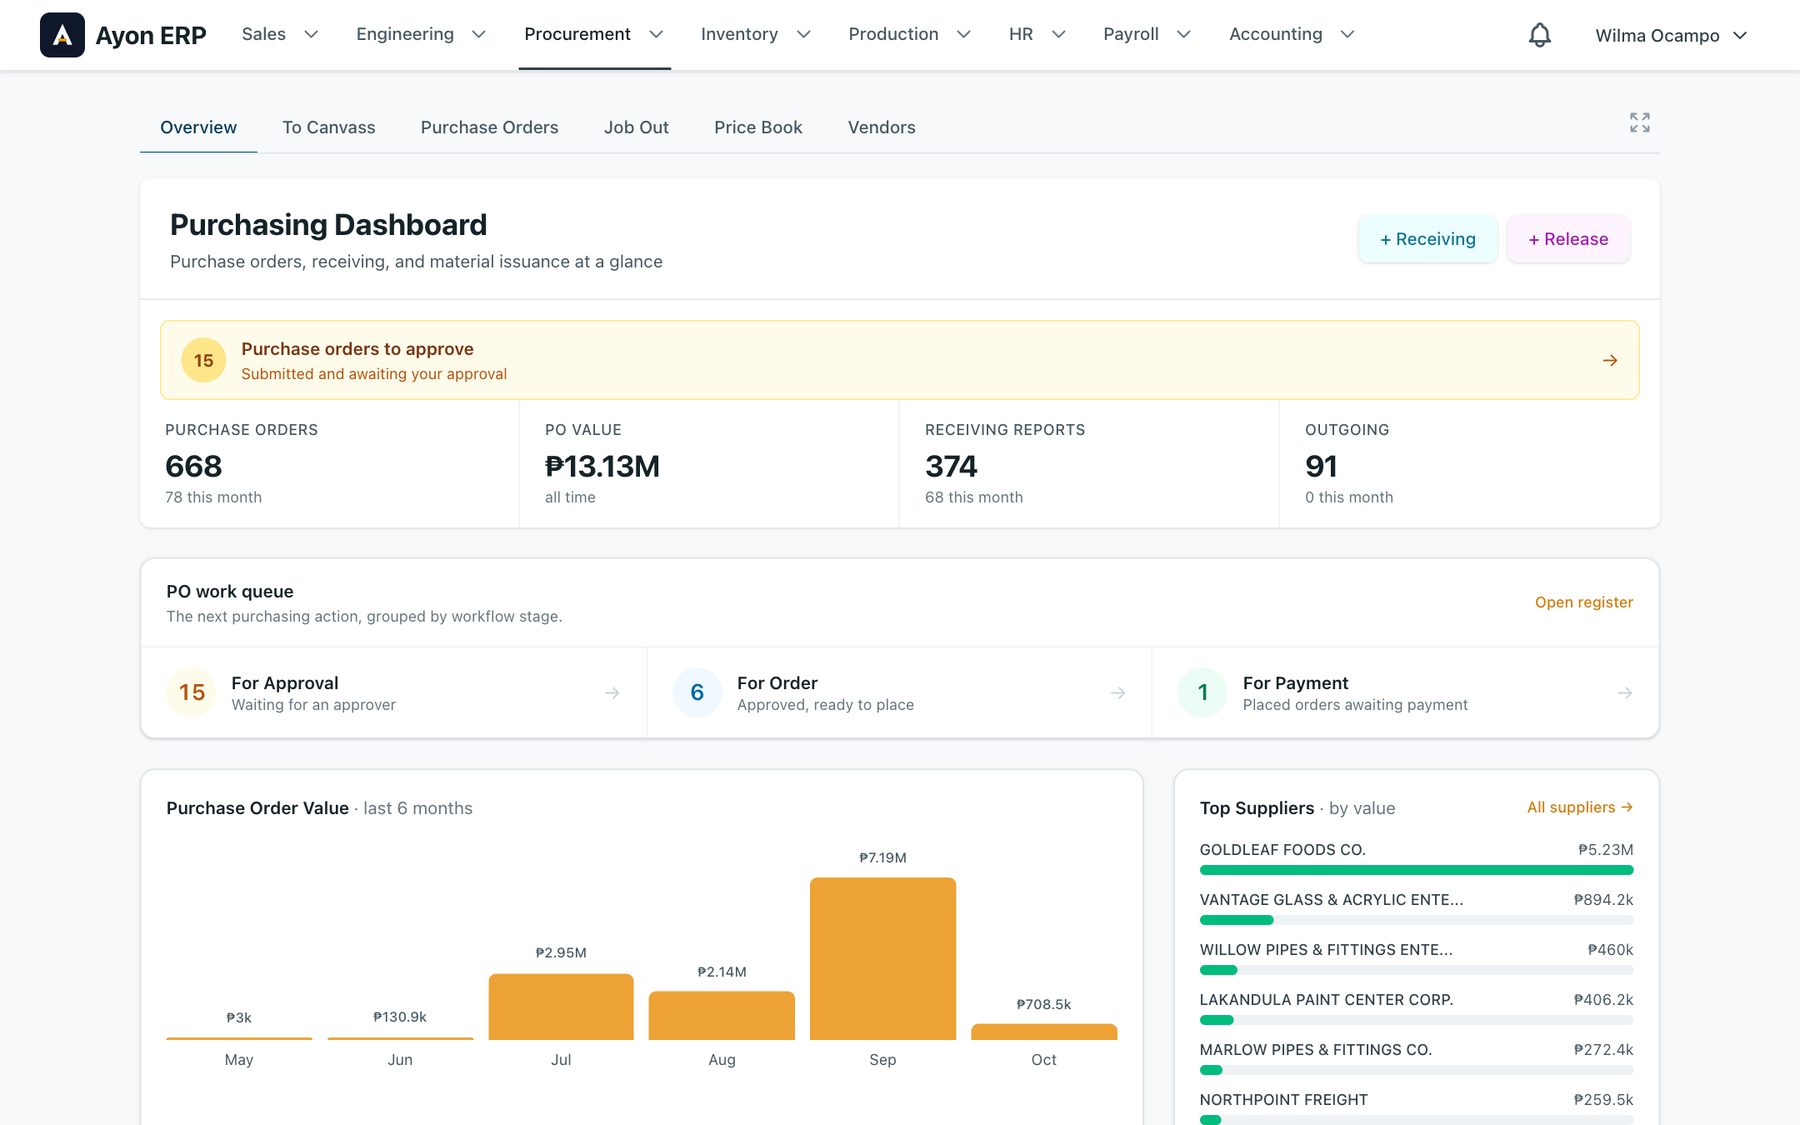
Task: Open the Price Book tab
Action: [758, 127]
